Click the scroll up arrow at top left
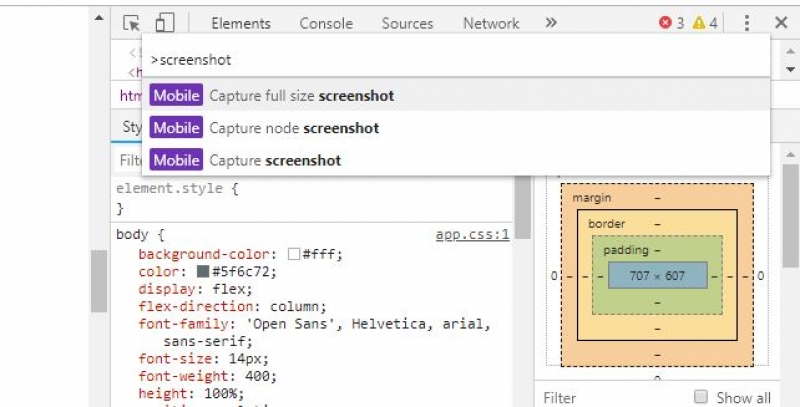Screen dimensions: 800x407 pyautogui.click(x=98, y=18)
